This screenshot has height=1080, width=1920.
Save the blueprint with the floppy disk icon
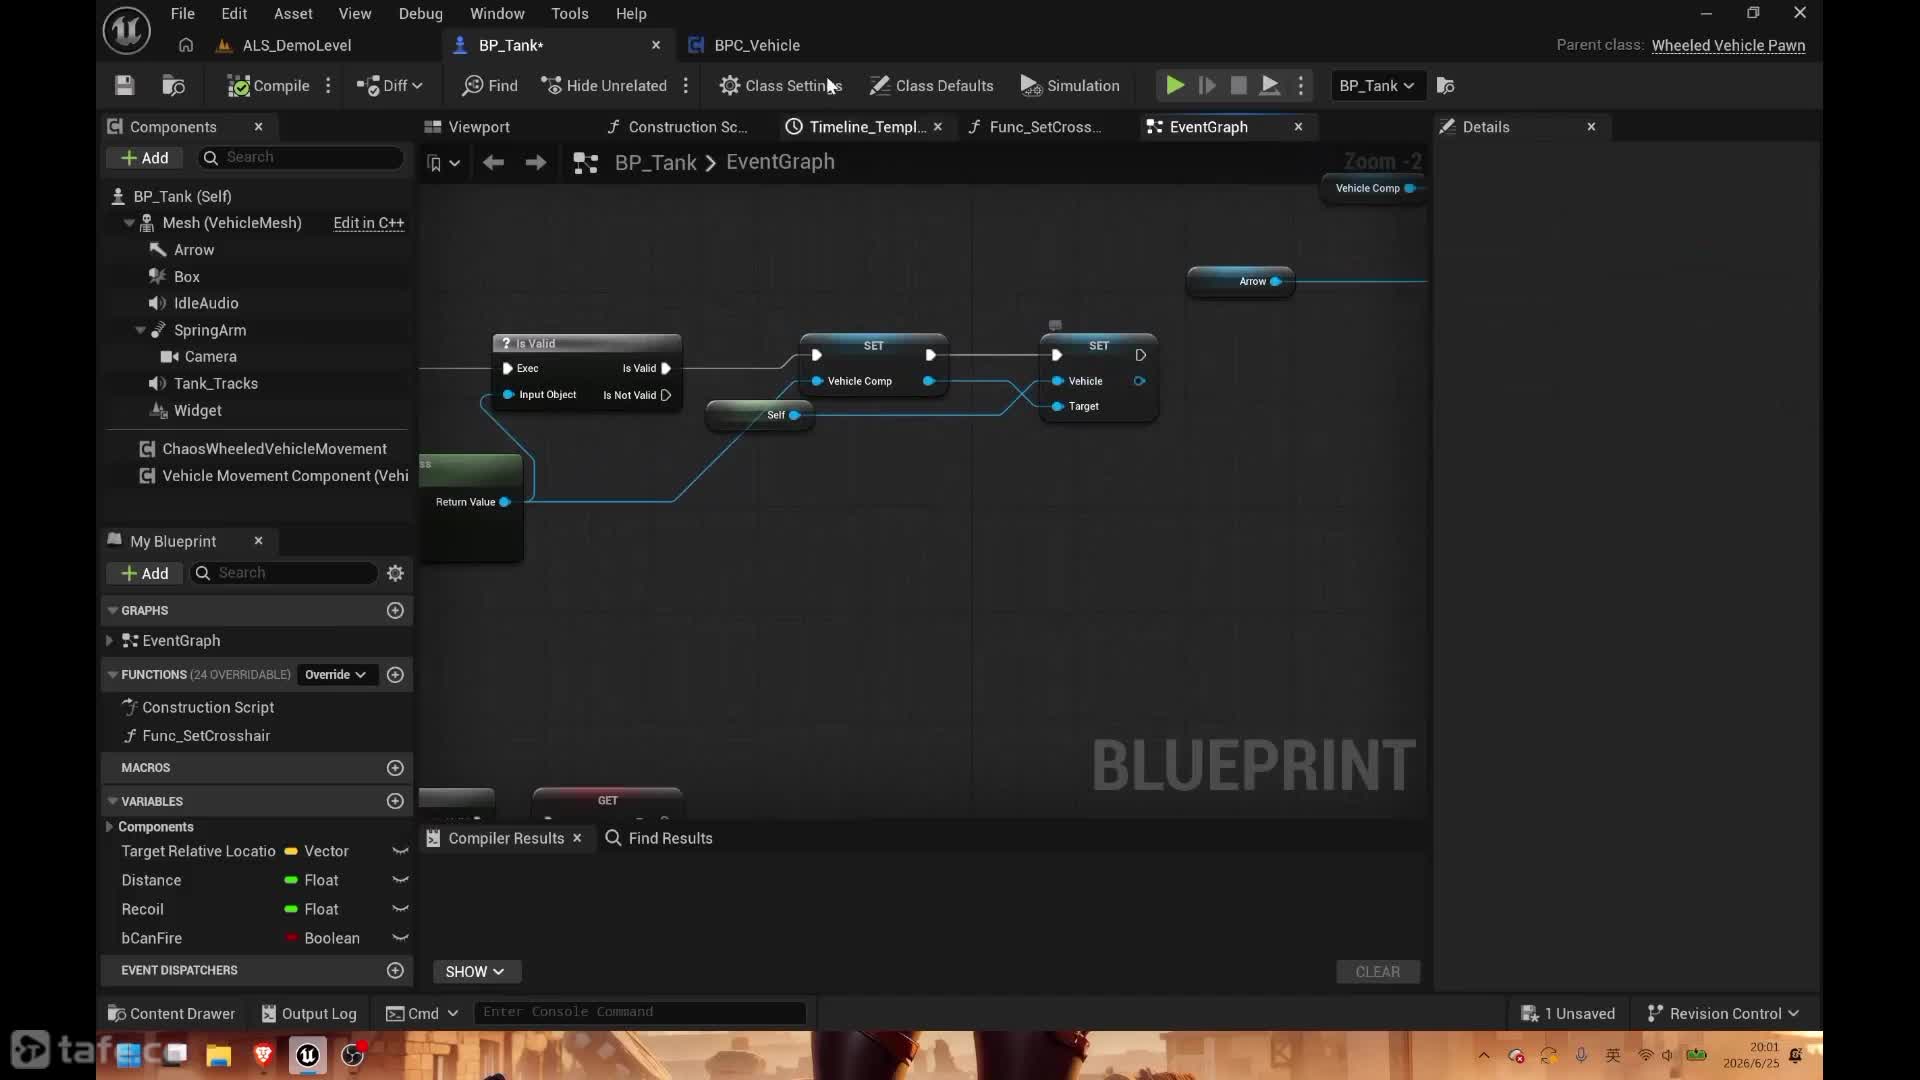(124, 86)
